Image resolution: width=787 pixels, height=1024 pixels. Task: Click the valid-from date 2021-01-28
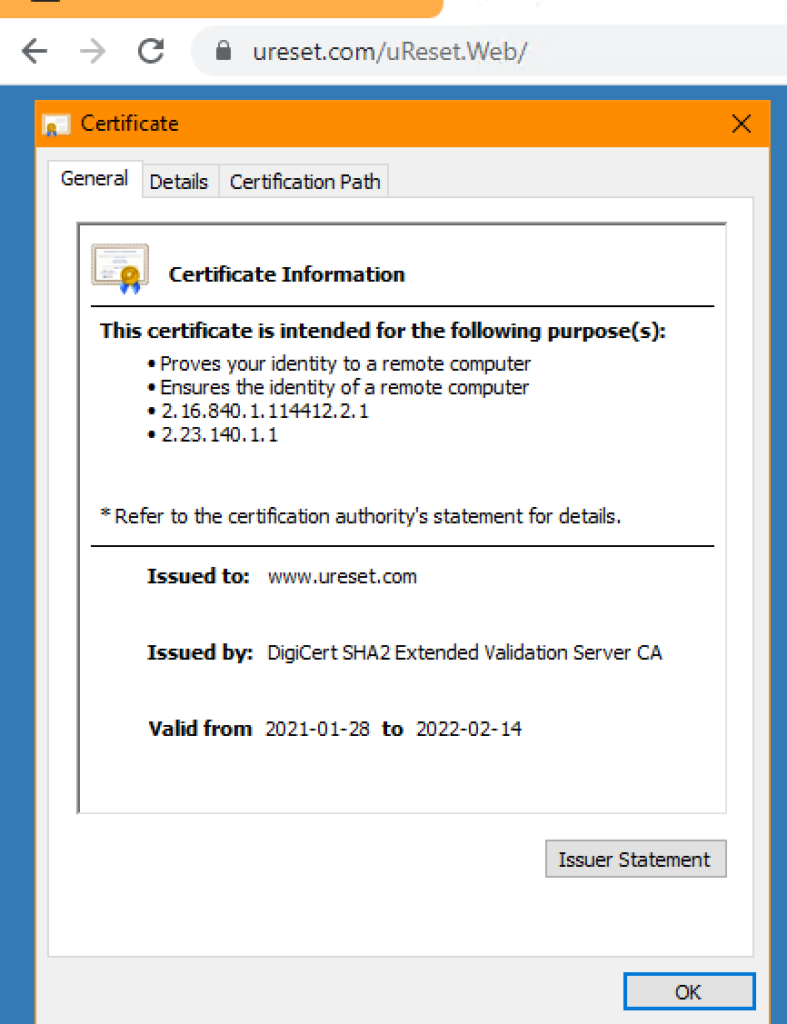click(317, 728)
